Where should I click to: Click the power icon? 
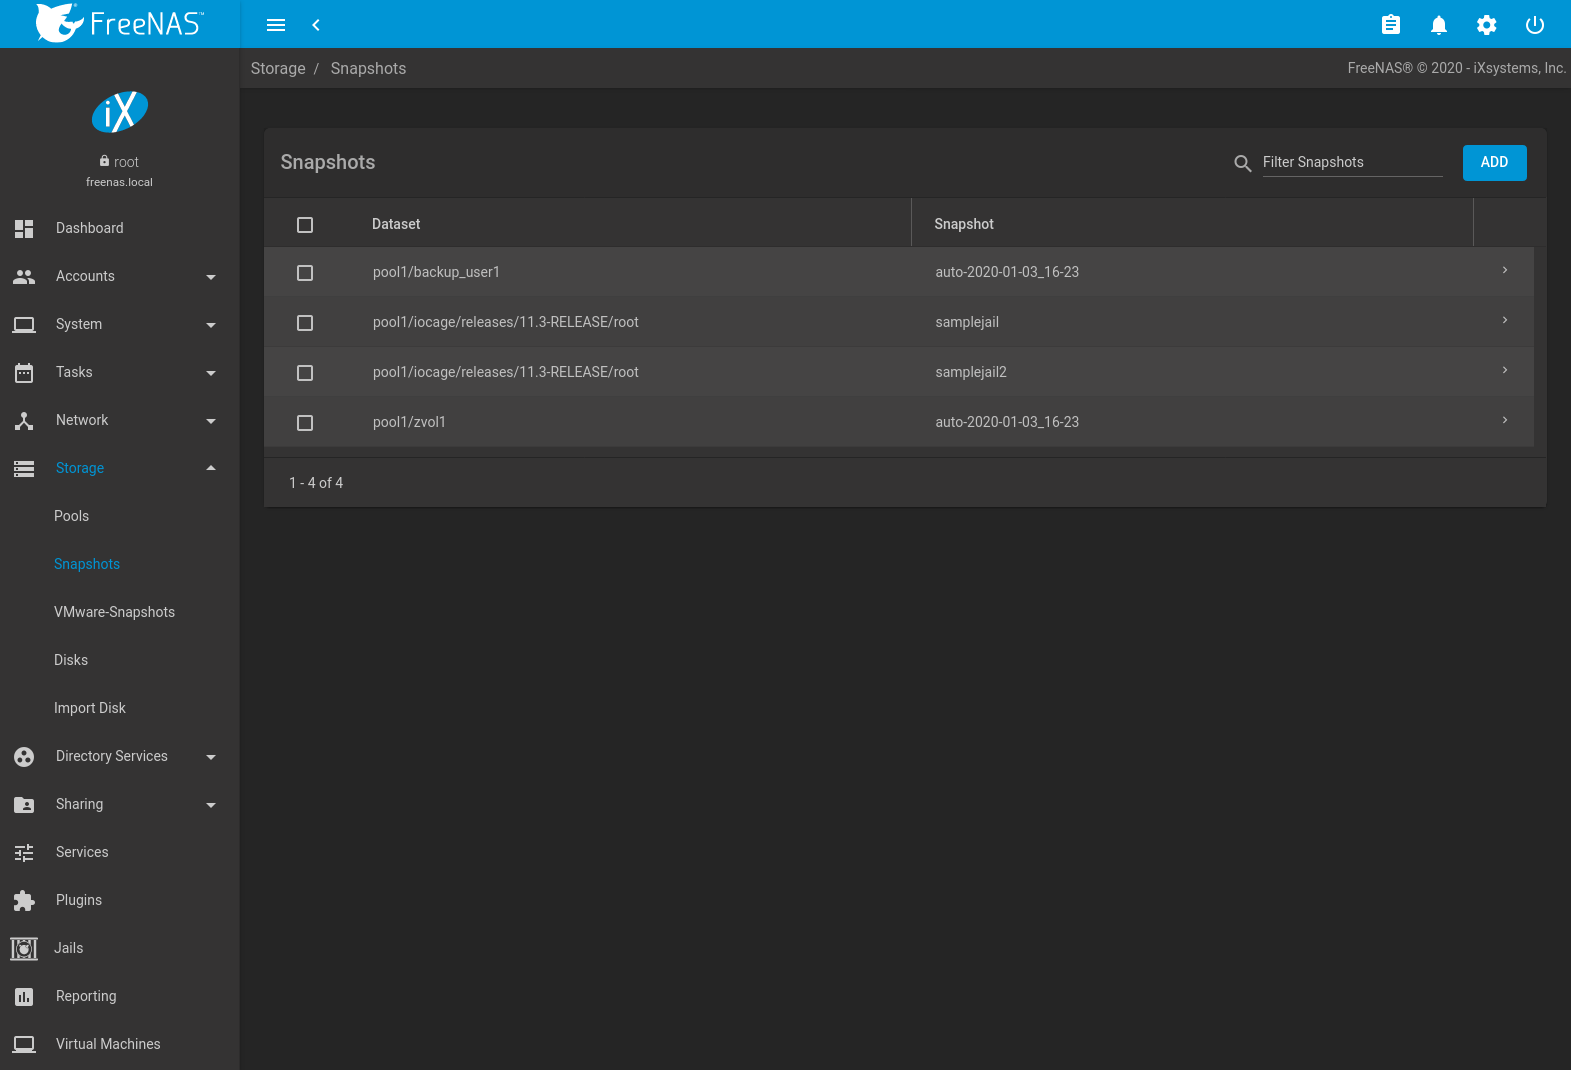[1534, 25]
